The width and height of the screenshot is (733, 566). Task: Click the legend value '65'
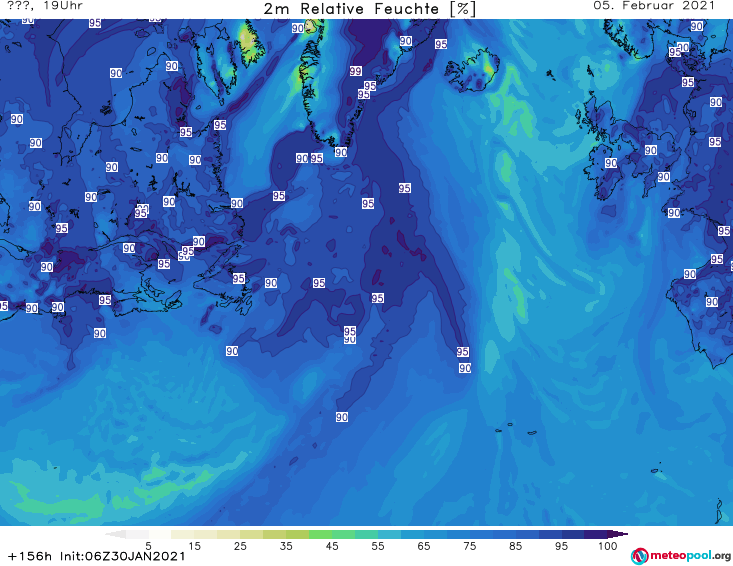tap(424, 546)
